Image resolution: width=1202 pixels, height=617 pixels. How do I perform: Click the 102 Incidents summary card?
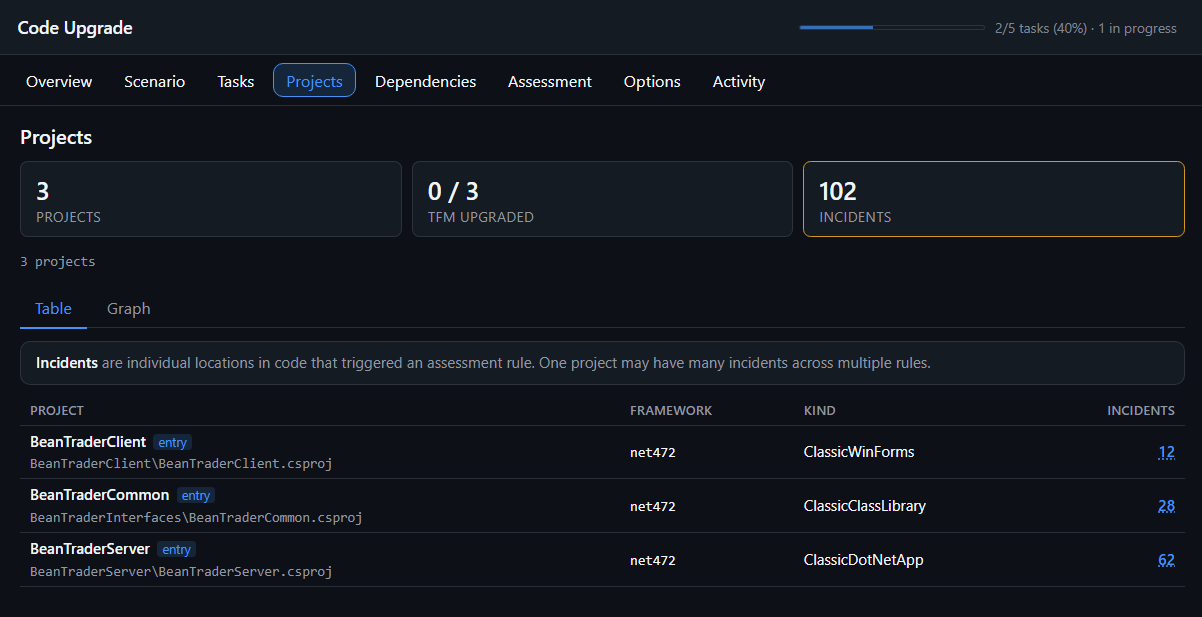994,199
